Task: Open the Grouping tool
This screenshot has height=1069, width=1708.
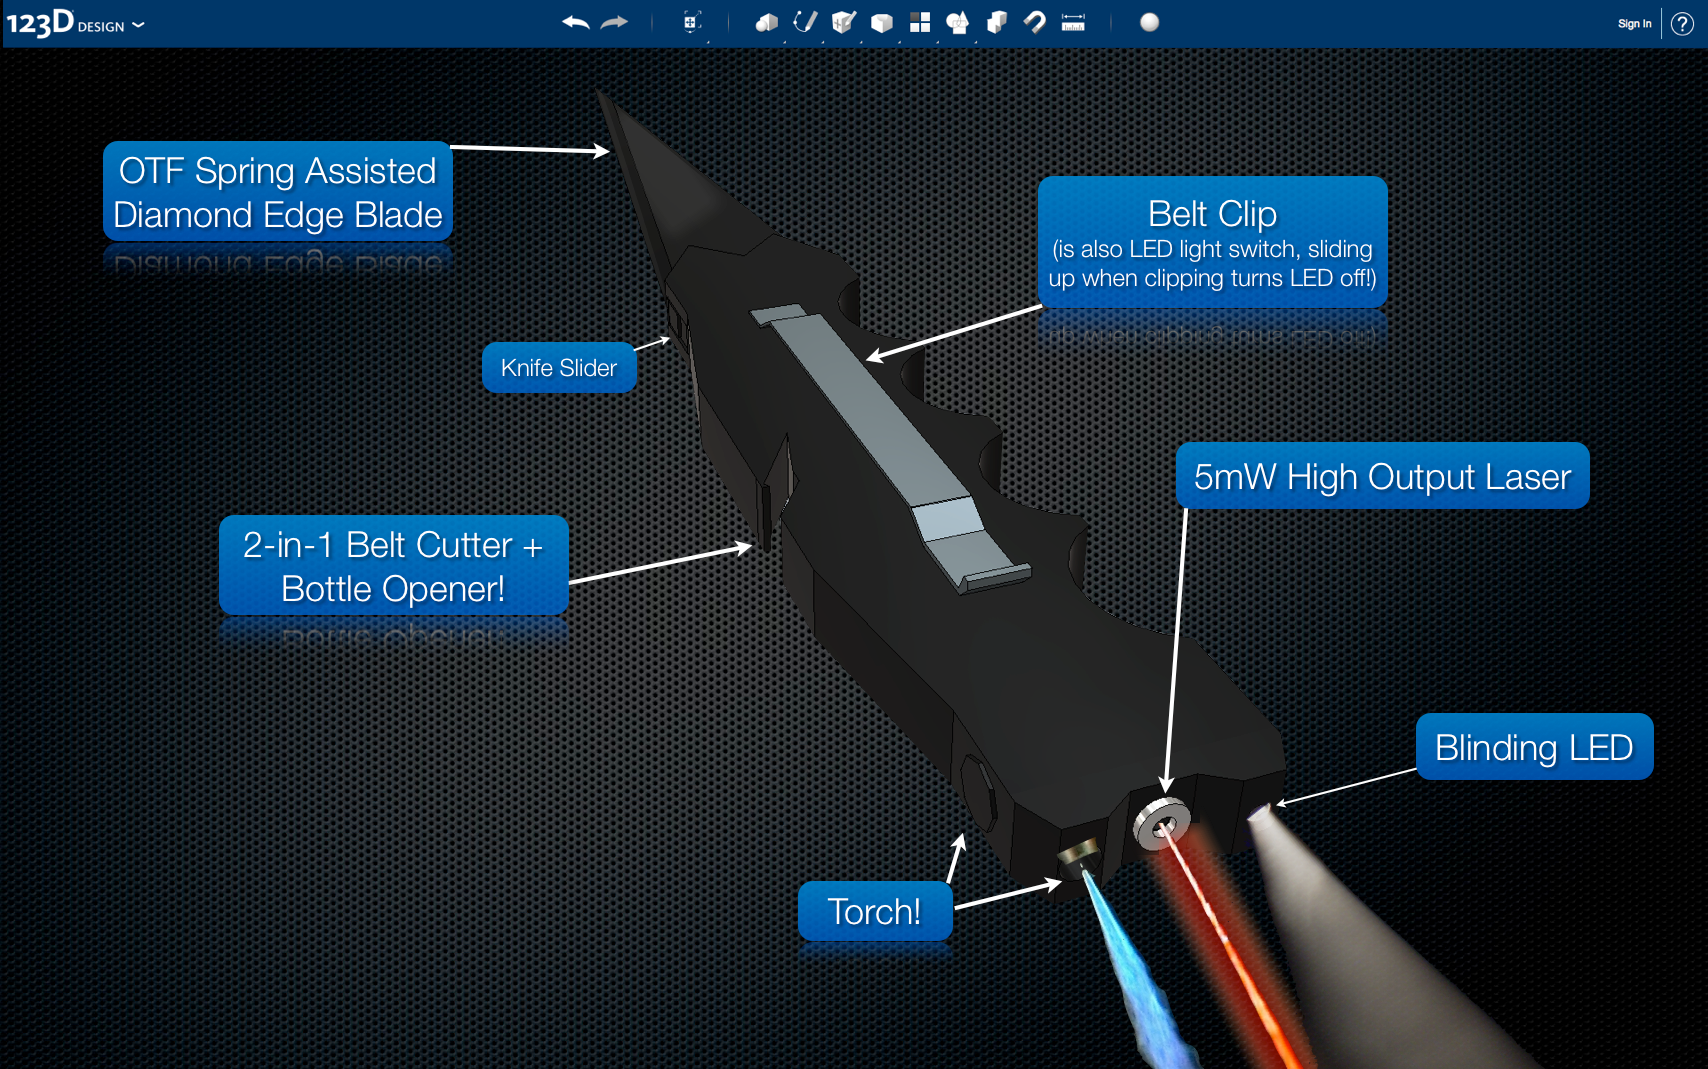Action: click(958, 22)
